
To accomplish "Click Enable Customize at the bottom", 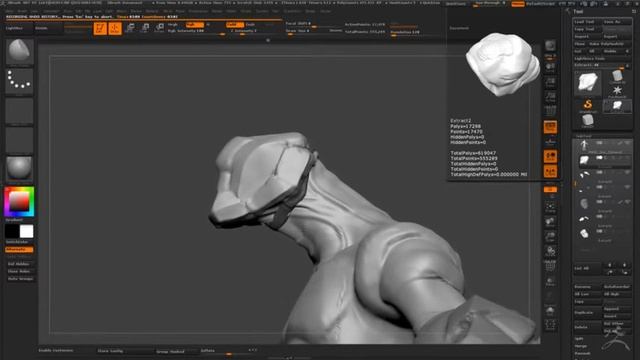I will point(56,350).
